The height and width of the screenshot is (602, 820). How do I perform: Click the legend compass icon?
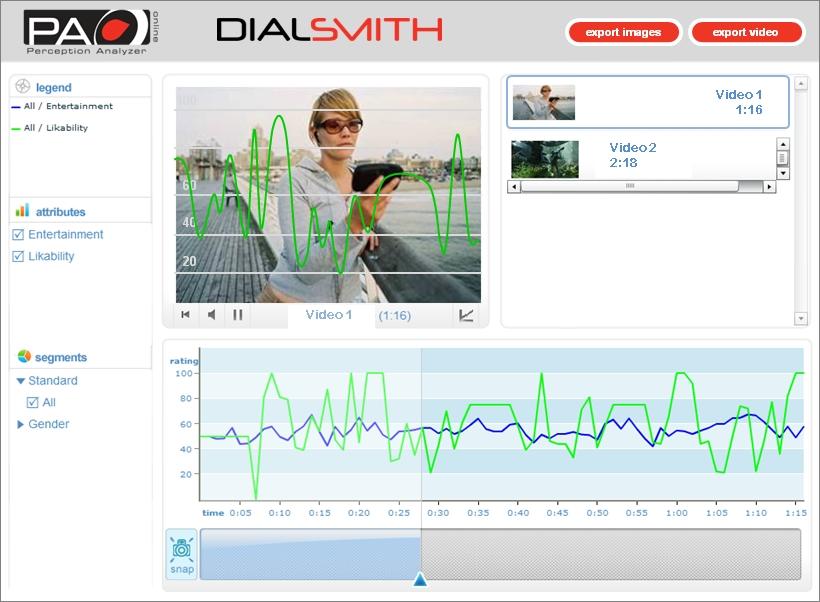[x=22, y=86]
